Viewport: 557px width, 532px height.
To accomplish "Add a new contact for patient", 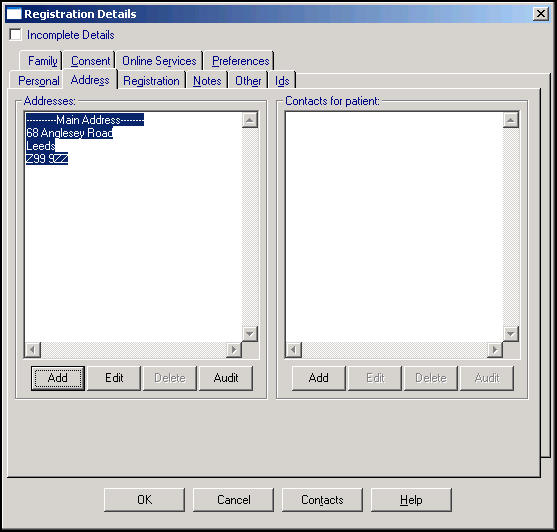I will coord(319,378).
